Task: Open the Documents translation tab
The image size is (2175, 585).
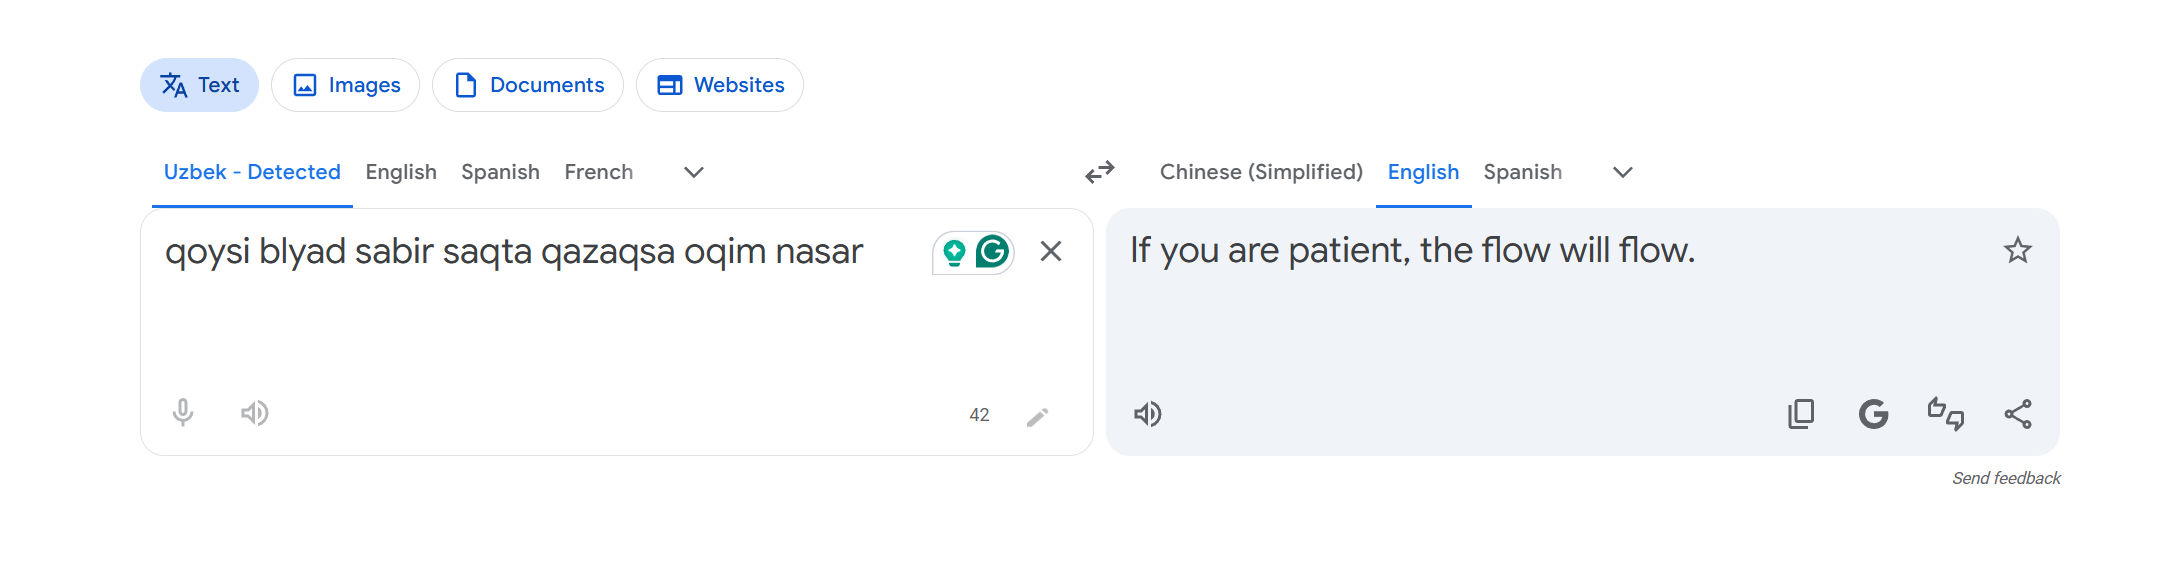Action: (x=528, y=85)
